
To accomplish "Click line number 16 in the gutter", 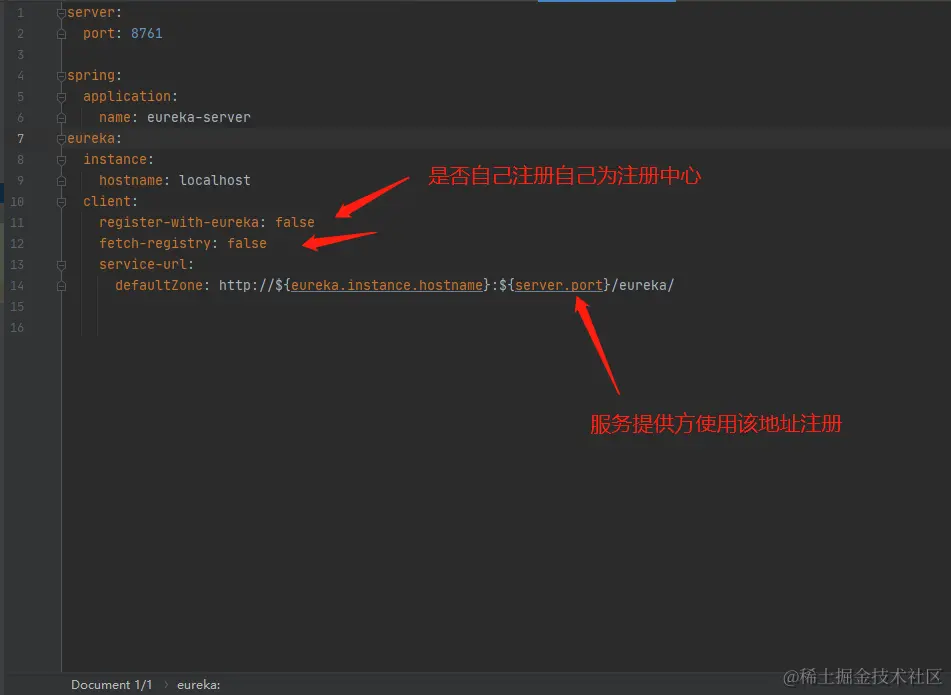I will point(17,327).
